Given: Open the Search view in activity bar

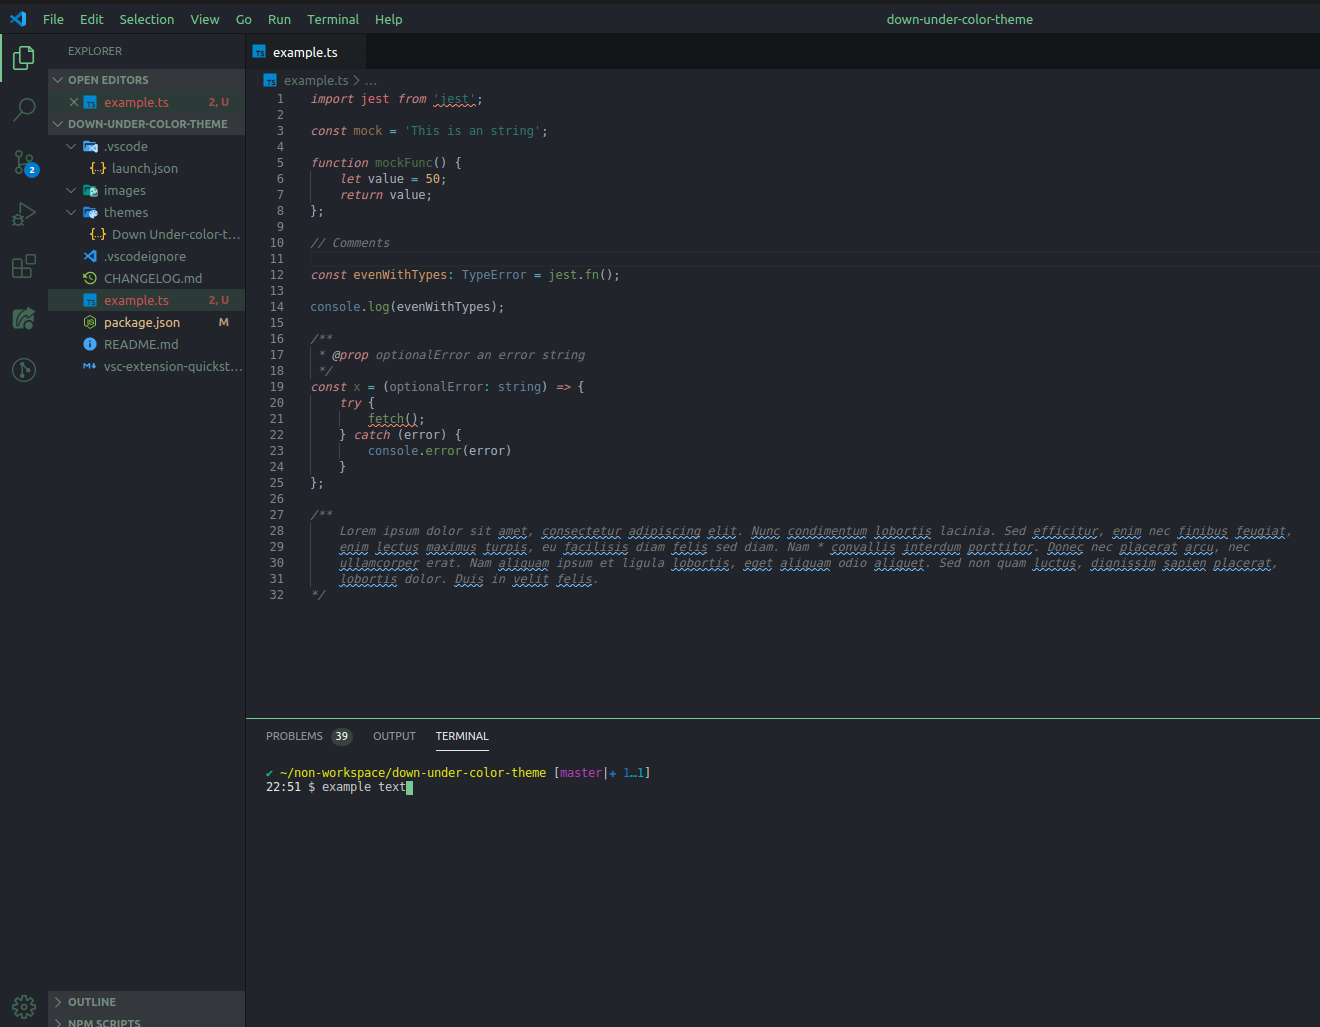Looking at the screenshot, I should click(x=24, y=109).
